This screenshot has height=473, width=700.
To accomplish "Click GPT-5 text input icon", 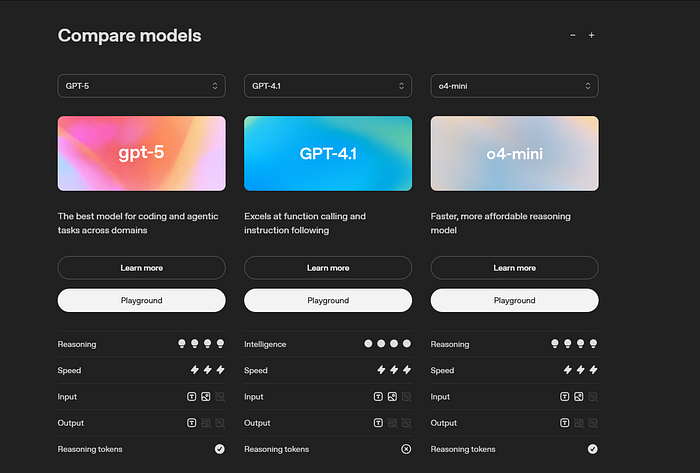I will pyautogui.click(x=192, y=396).
